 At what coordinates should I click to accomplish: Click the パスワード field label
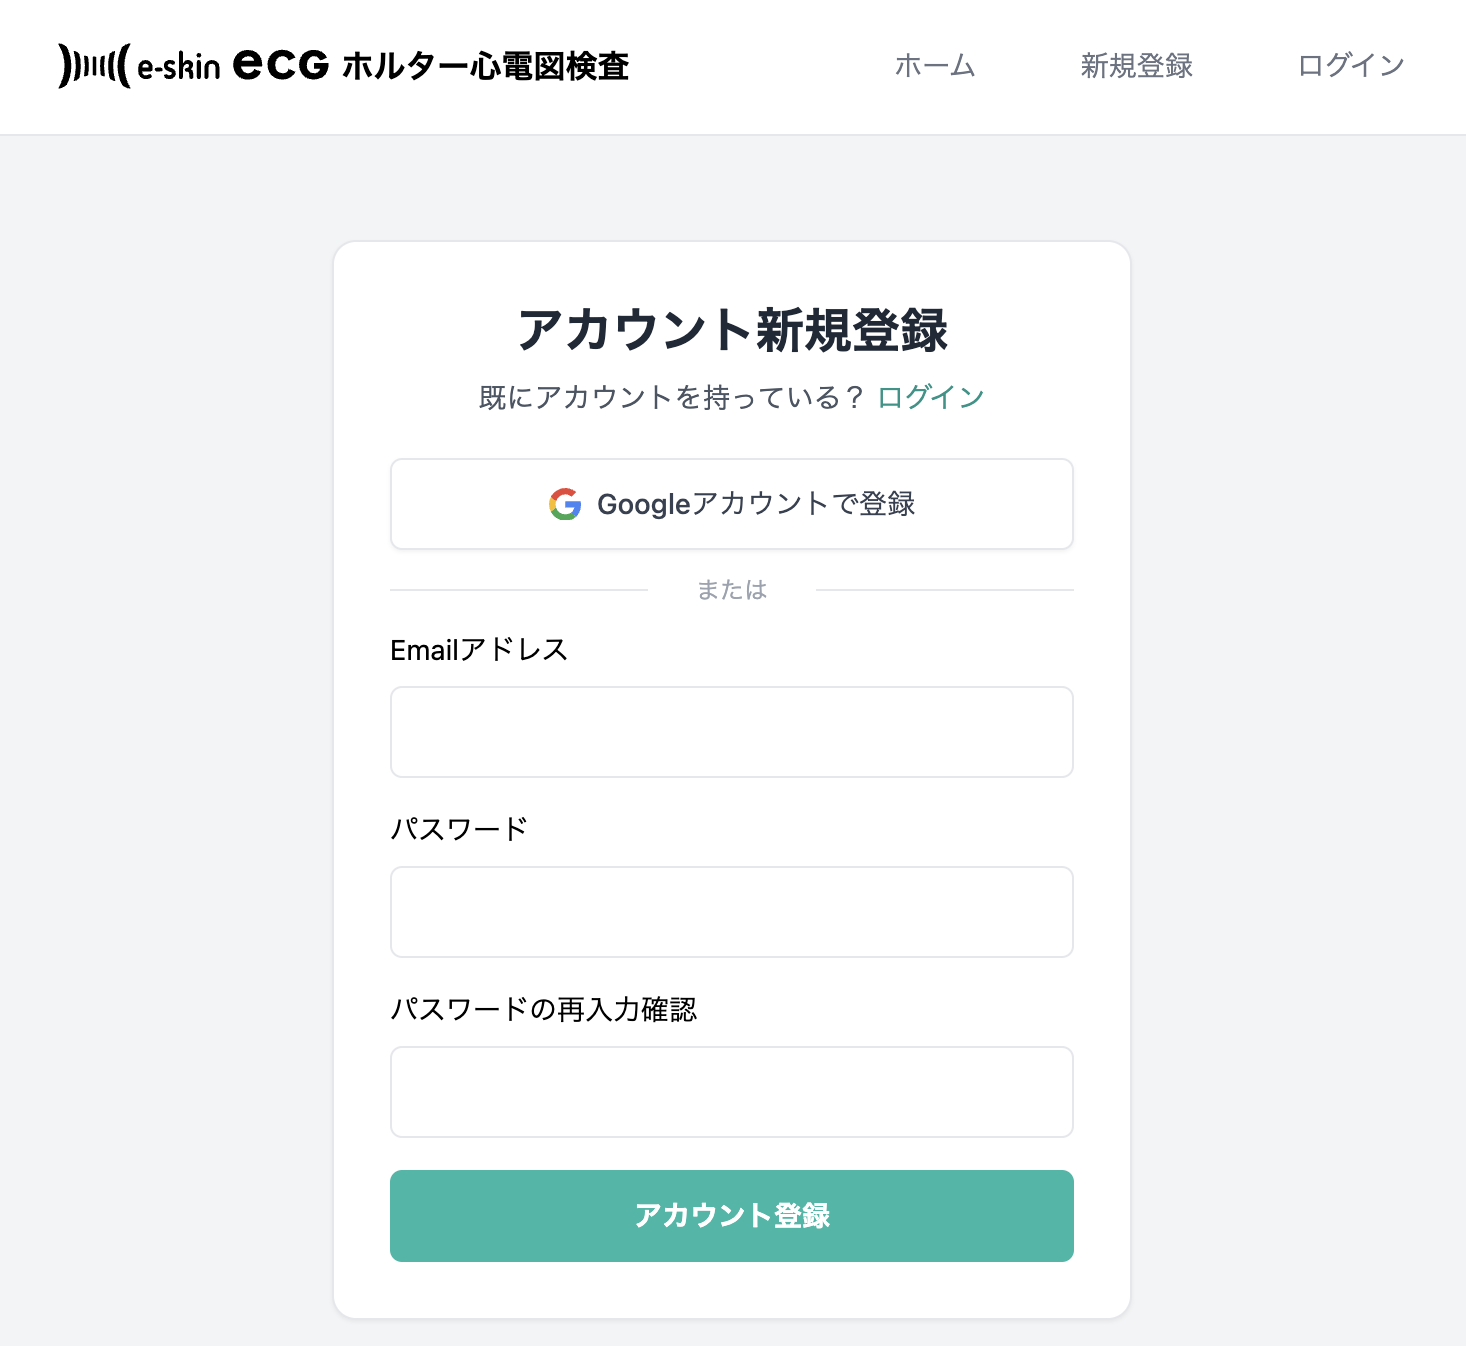(x=459, y=828)
